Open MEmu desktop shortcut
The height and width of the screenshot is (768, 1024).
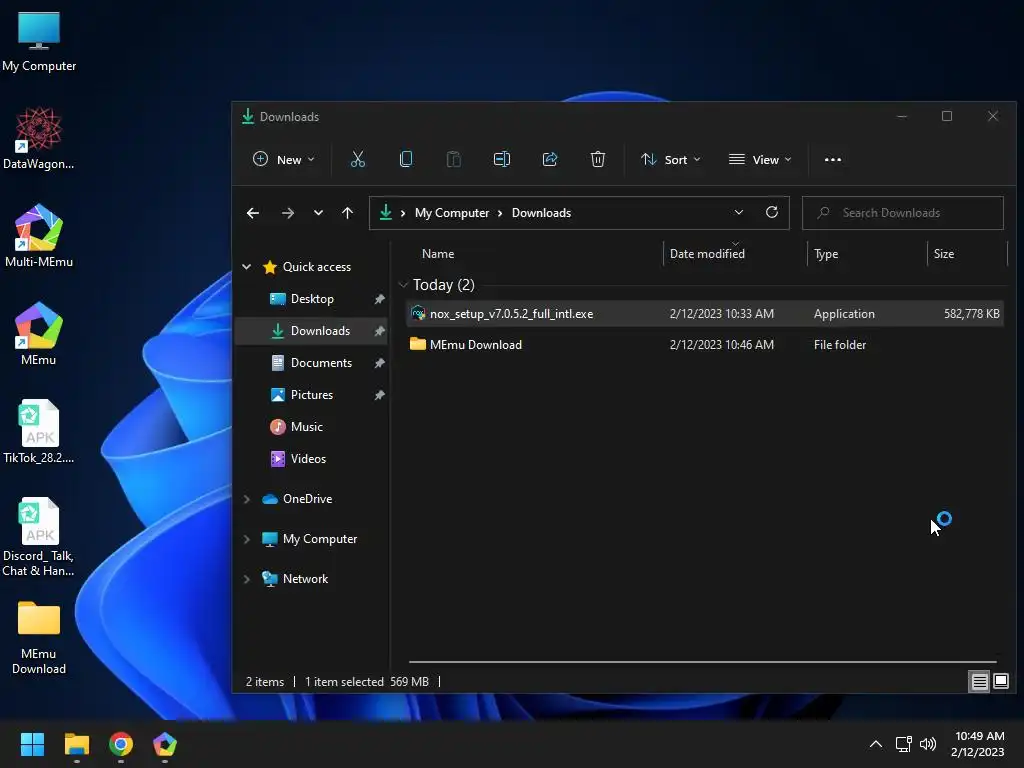pyautogui.click(x=39, y=334)
